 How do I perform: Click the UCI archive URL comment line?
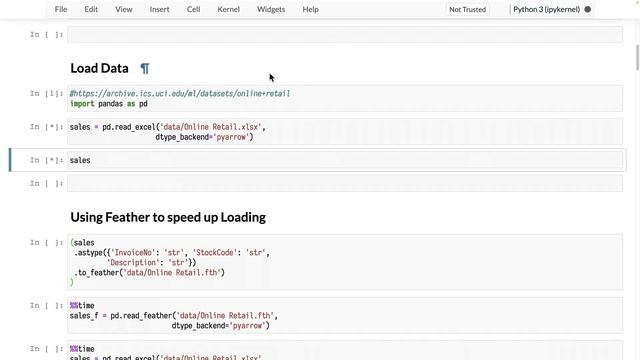click(x=180, y=93)
